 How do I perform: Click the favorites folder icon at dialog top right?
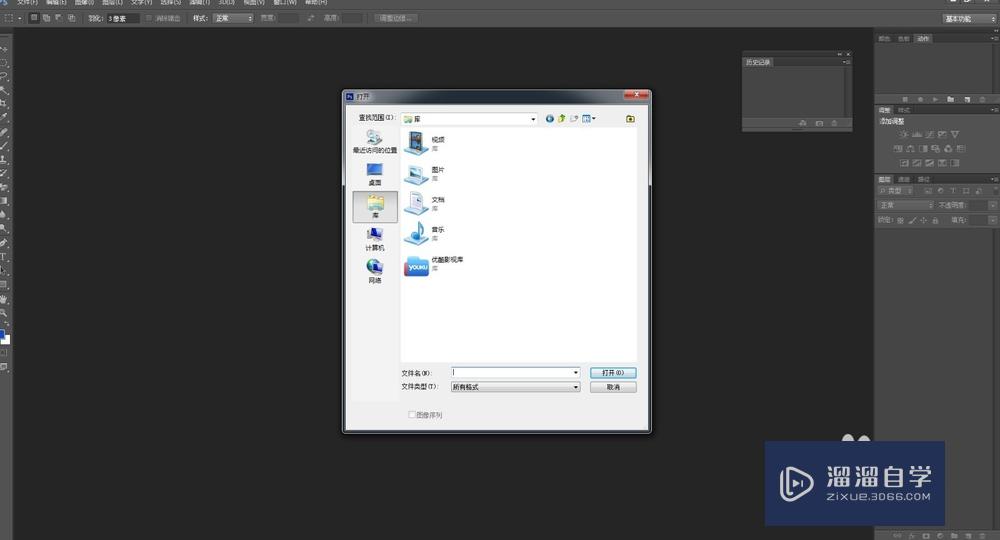[630, 119]
